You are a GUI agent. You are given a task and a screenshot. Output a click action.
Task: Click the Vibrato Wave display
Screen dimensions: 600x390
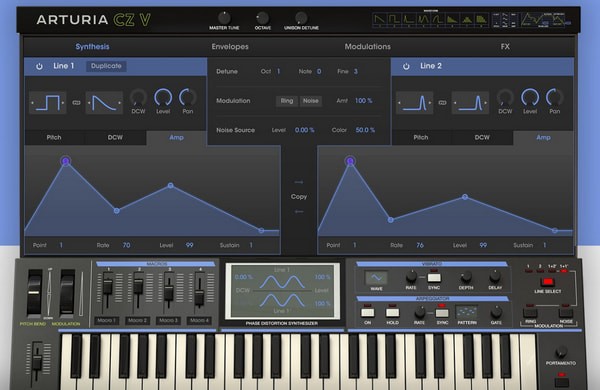pos(376,277)
